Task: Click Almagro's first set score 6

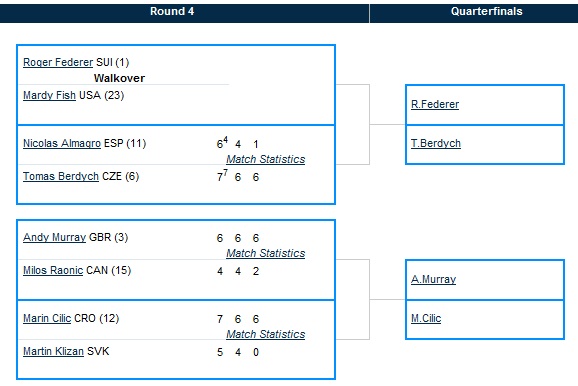Action: pyautogui.click(x=220, y=144)
